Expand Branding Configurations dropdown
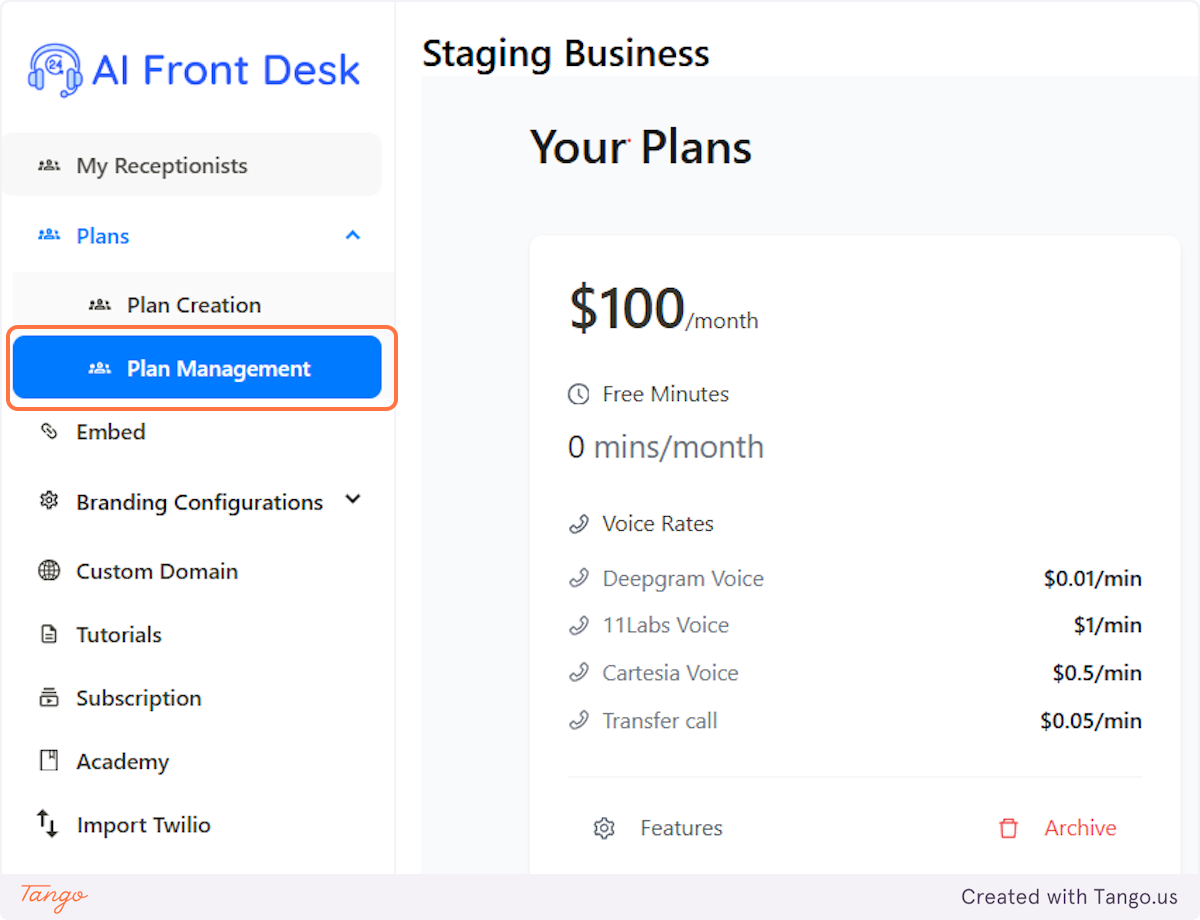This screenshot has width=1200, height=920. pyautogui.click(x=352, y=501)
